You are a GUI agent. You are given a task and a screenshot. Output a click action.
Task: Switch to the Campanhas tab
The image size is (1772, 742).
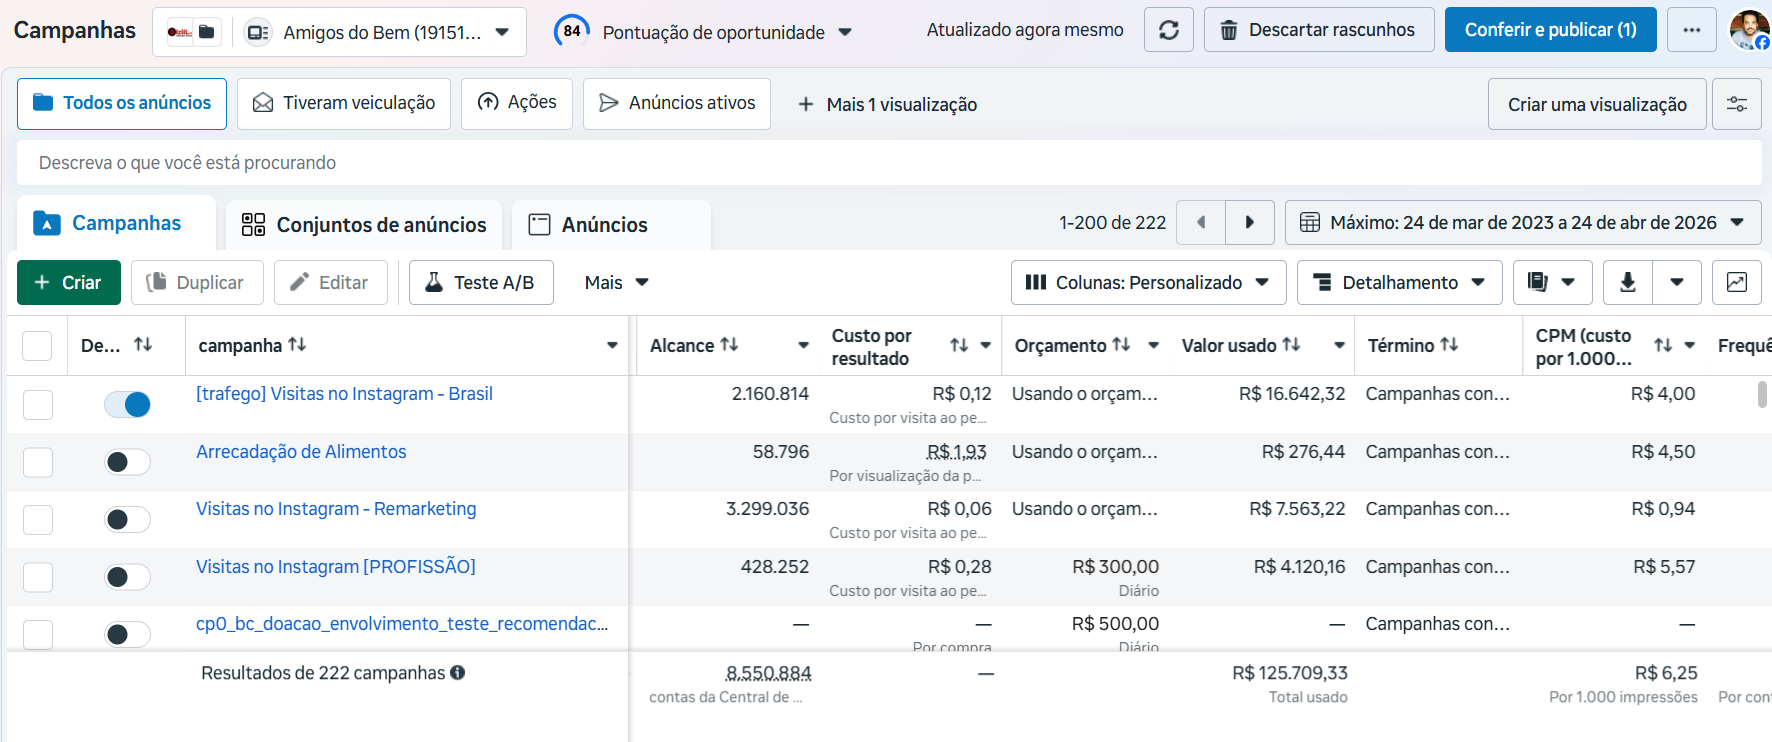coord(116,223)
